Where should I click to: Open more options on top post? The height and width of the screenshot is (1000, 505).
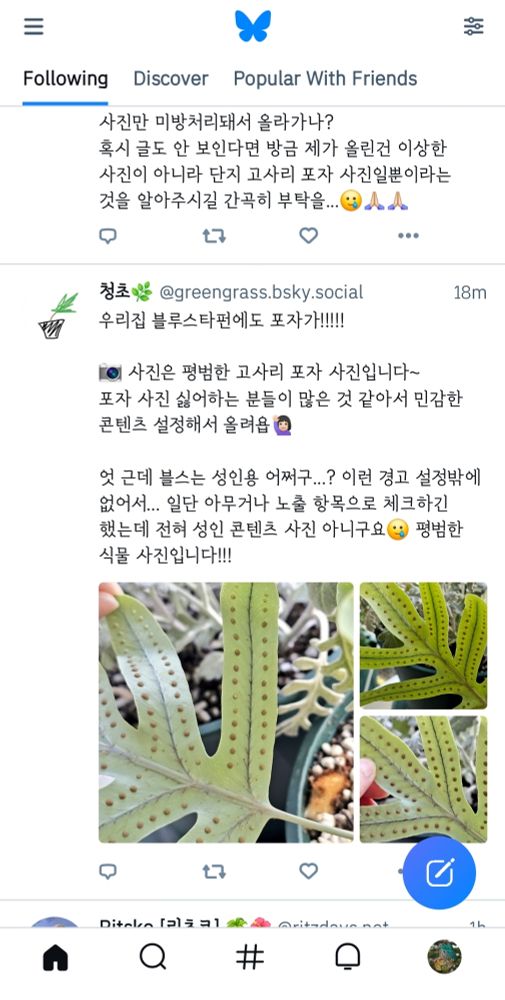408,236
